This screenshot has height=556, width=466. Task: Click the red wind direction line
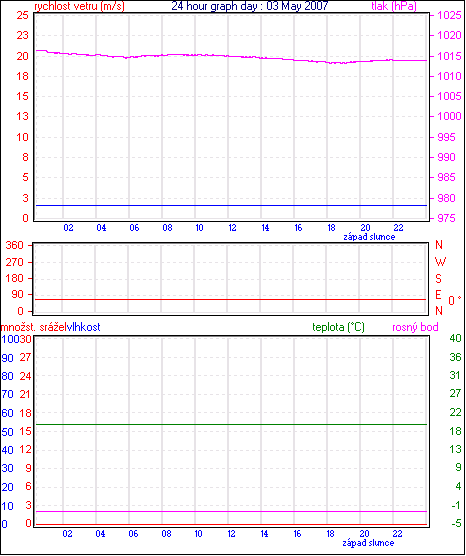tap(231, 300)
